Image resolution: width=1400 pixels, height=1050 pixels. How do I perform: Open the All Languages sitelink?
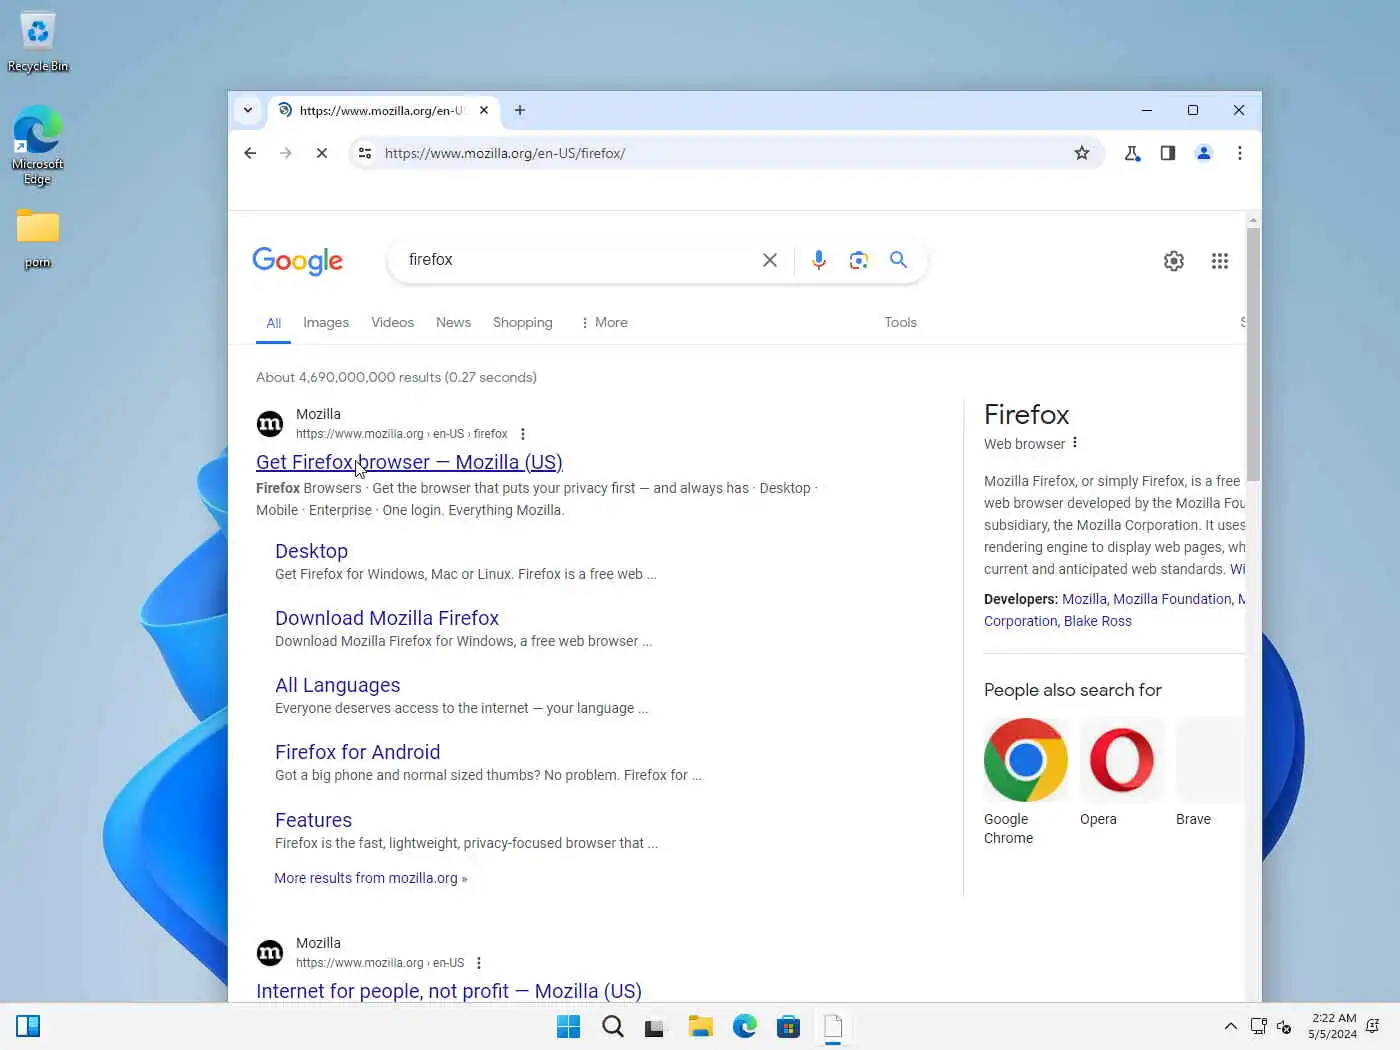(337, 685)
